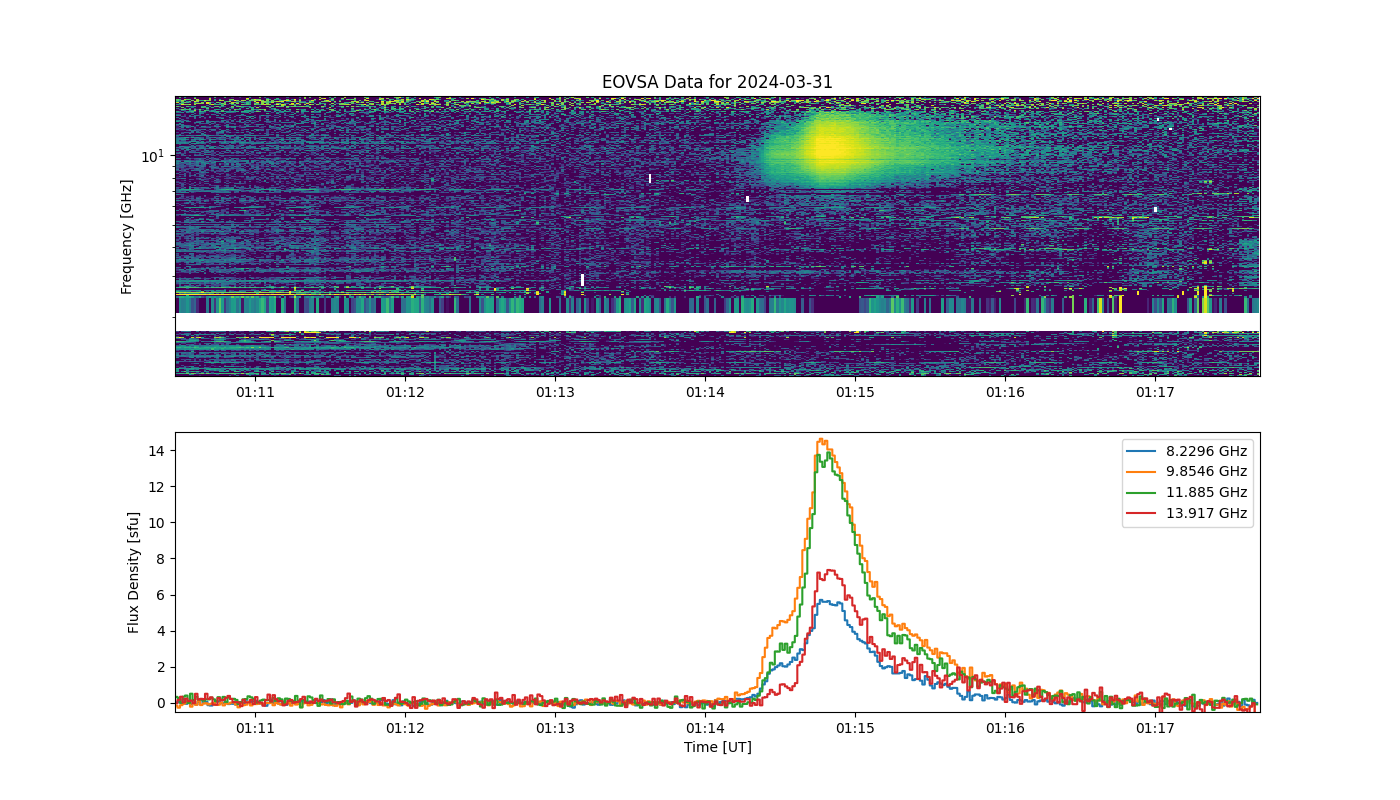Image resolution: width=1400 pixels, height=800 pixels.
Task: Click the bright yellow burst peak in spectrogram
Action: (830, 149)
